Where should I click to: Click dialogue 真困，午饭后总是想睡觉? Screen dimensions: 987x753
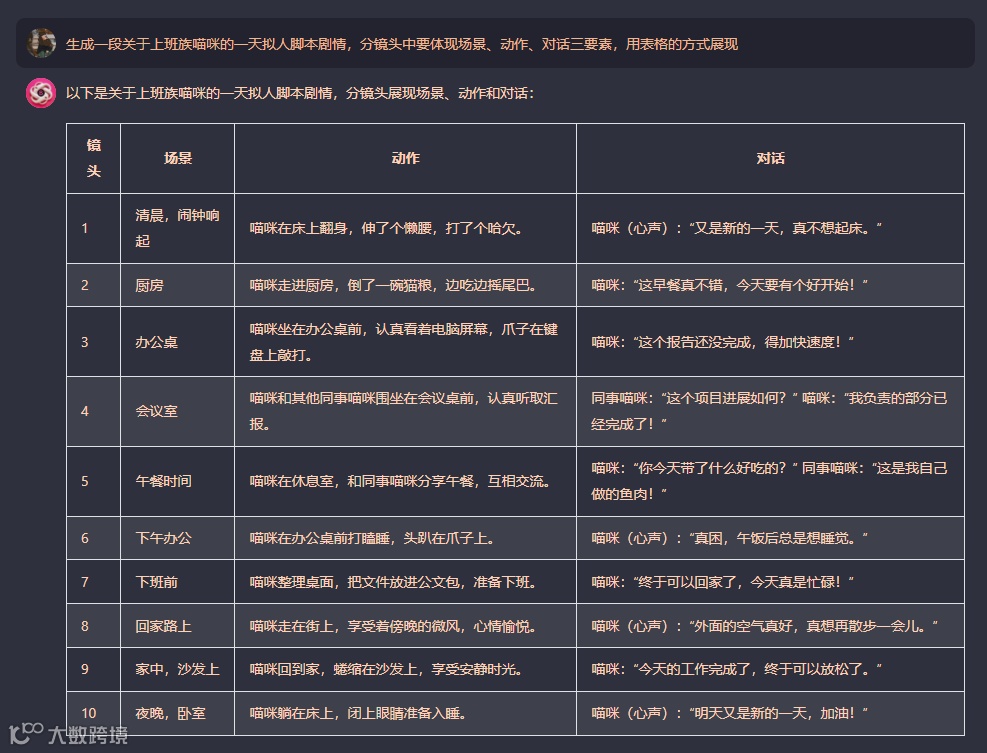tap(770, 538)
